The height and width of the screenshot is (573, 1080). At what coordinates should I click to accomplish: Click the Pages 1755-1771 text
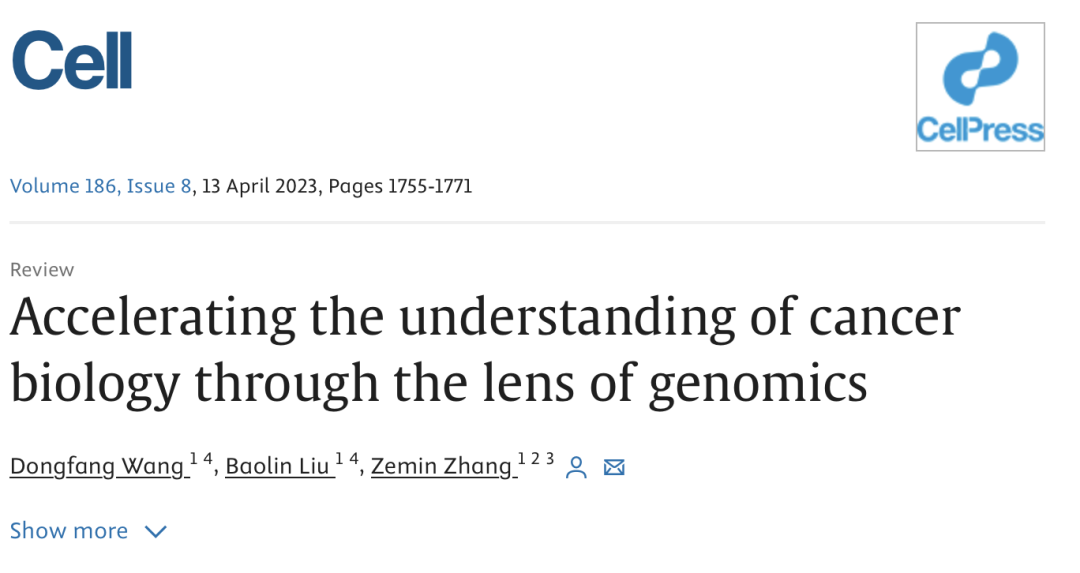click(x=400, y=186)
